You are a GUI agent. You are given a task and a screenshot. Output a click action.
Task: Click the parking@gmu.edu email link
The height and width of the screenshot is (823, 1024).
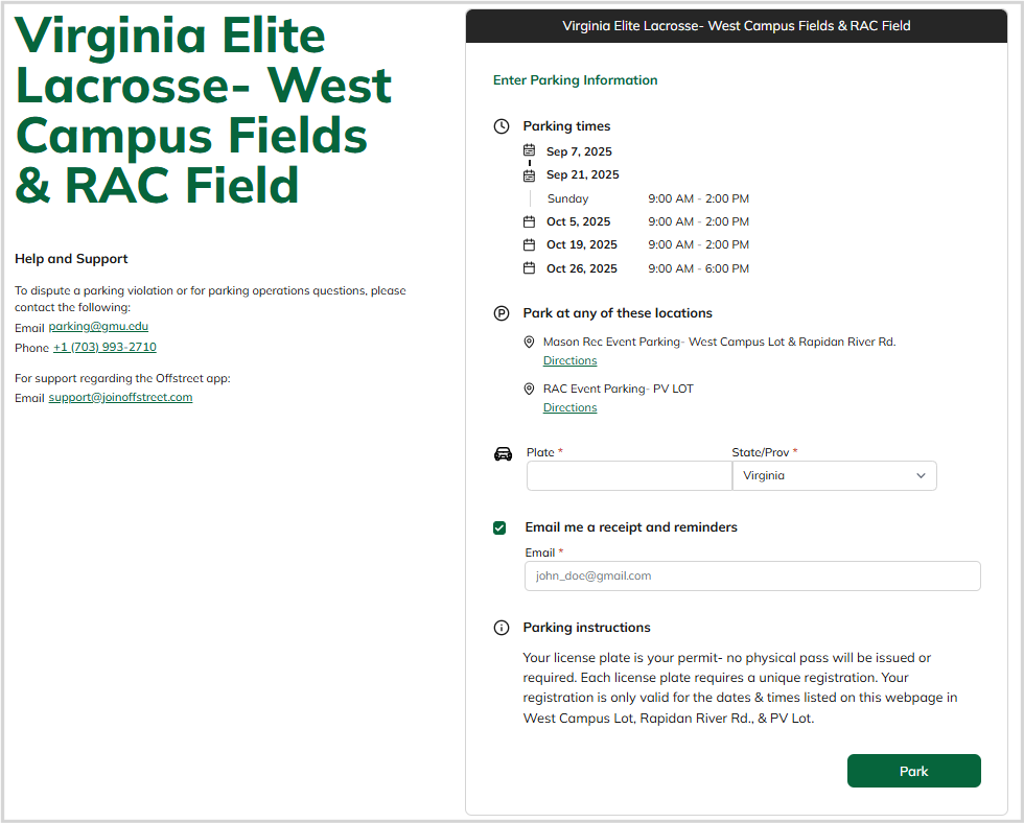click(x=98, y=327)
